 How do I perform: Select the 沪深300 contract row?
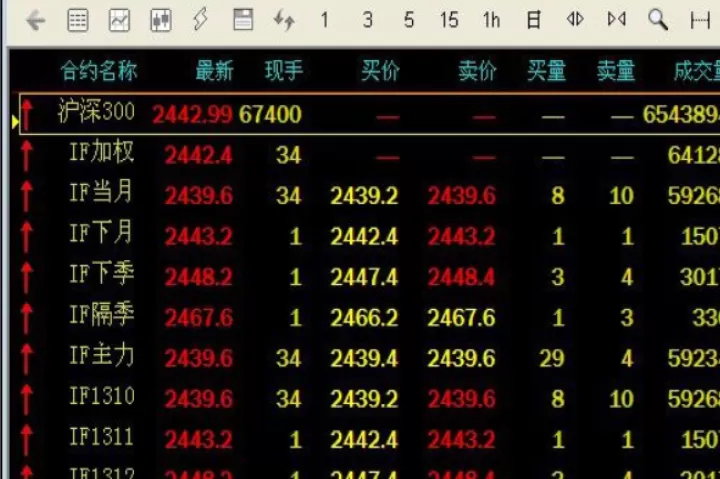[369, 114]
